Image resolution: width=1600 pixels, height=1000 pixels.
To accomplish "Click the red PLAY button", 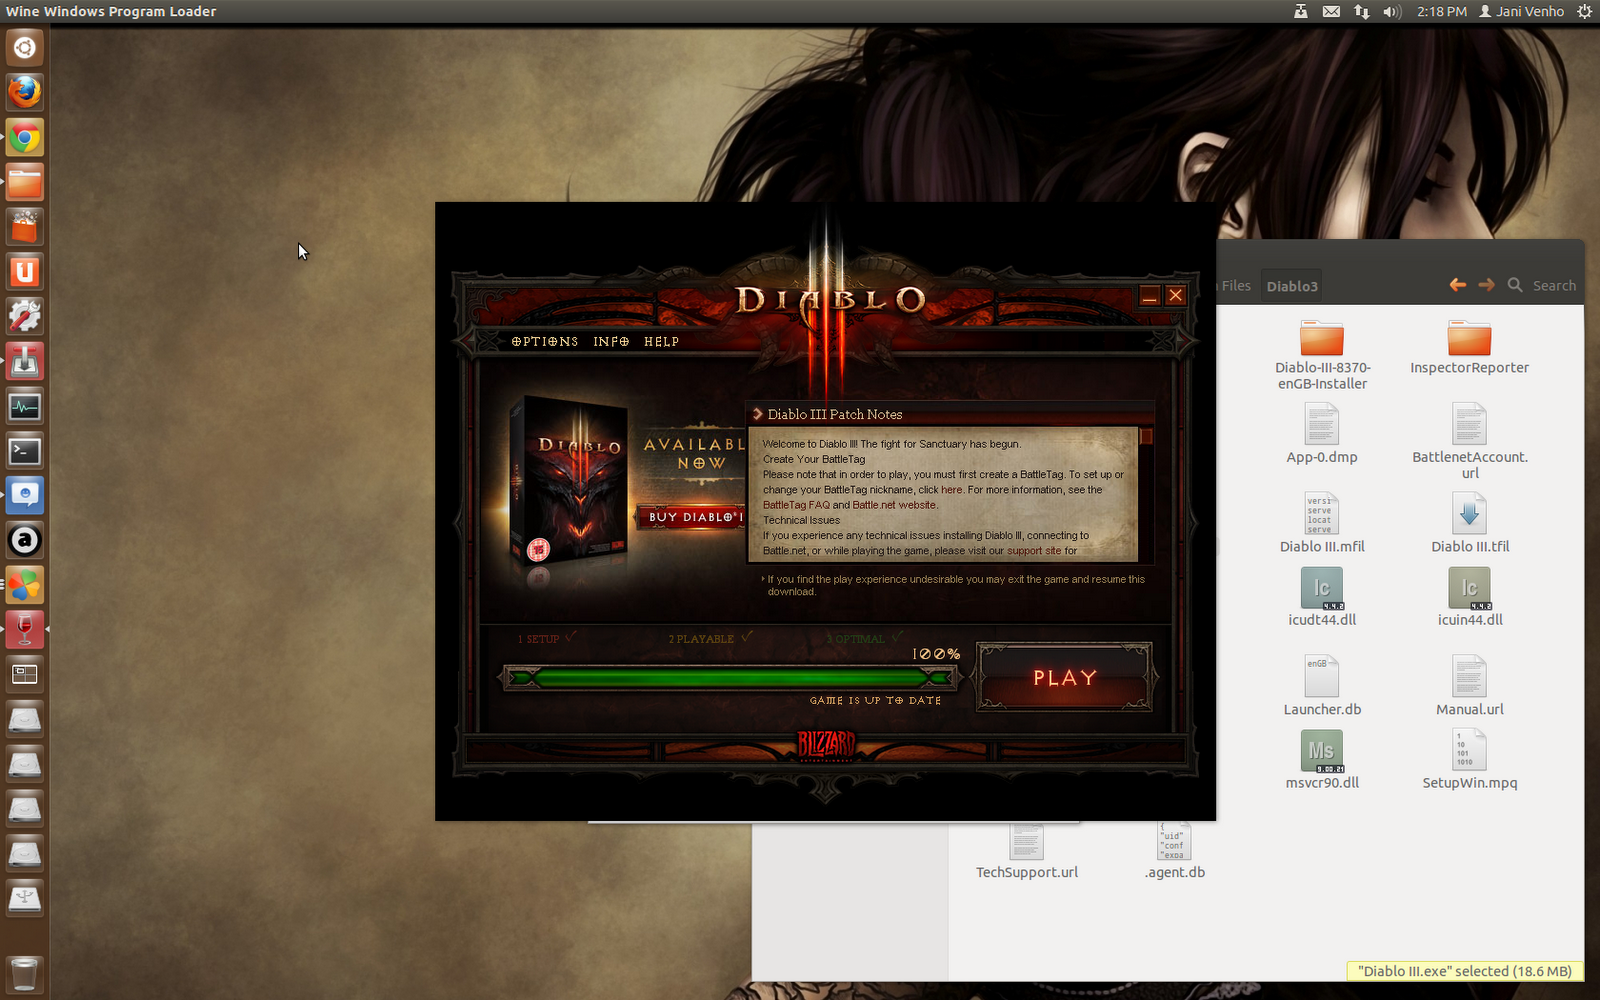I will pyautogui.click(x=1065, y=678).
